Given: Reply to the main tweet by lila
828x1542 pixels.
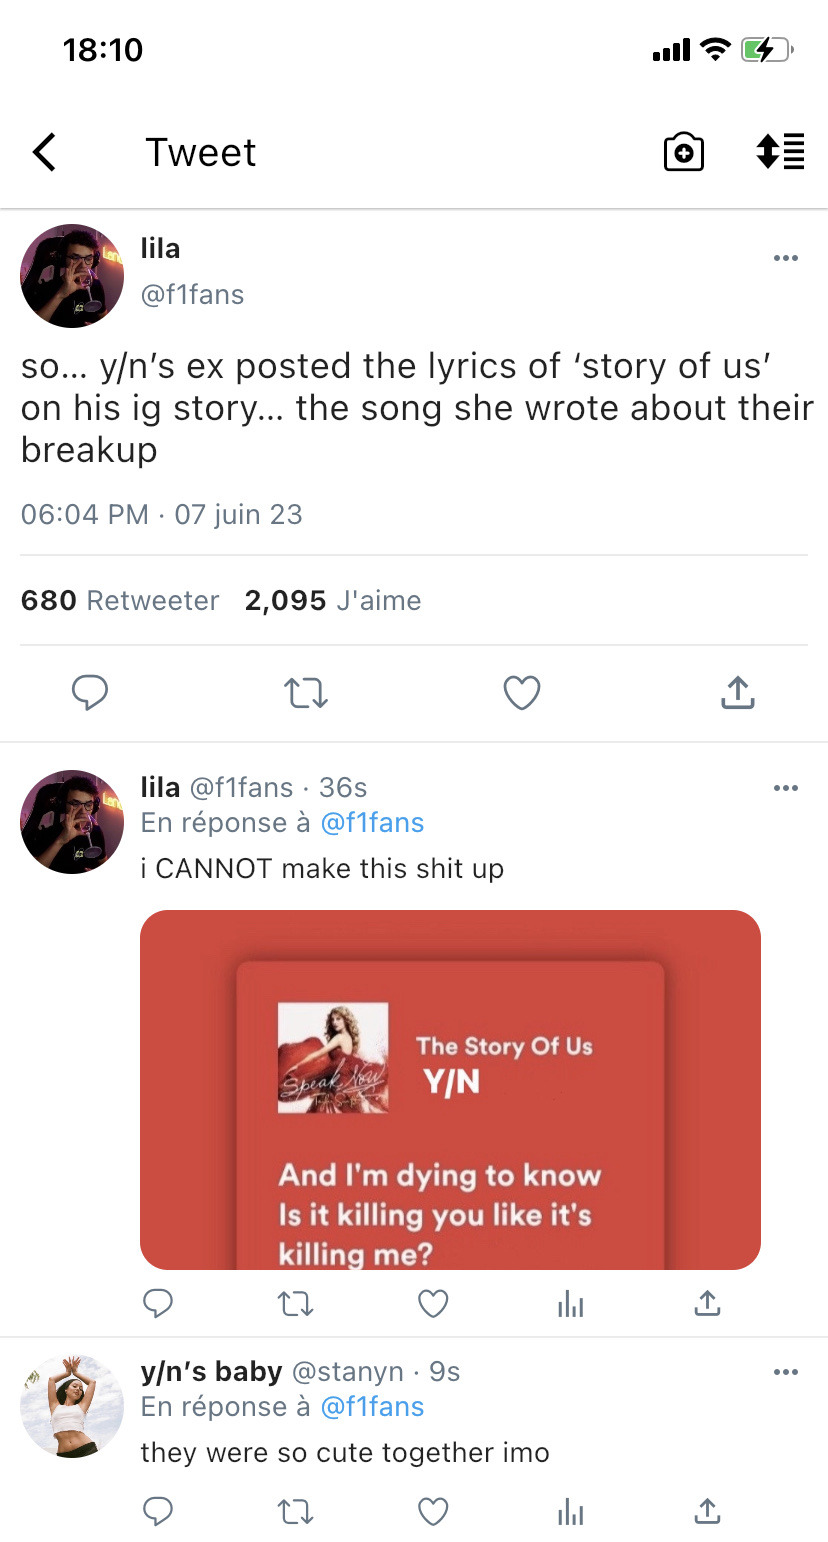Looking at the screenshot, I should tap(90, 692).
